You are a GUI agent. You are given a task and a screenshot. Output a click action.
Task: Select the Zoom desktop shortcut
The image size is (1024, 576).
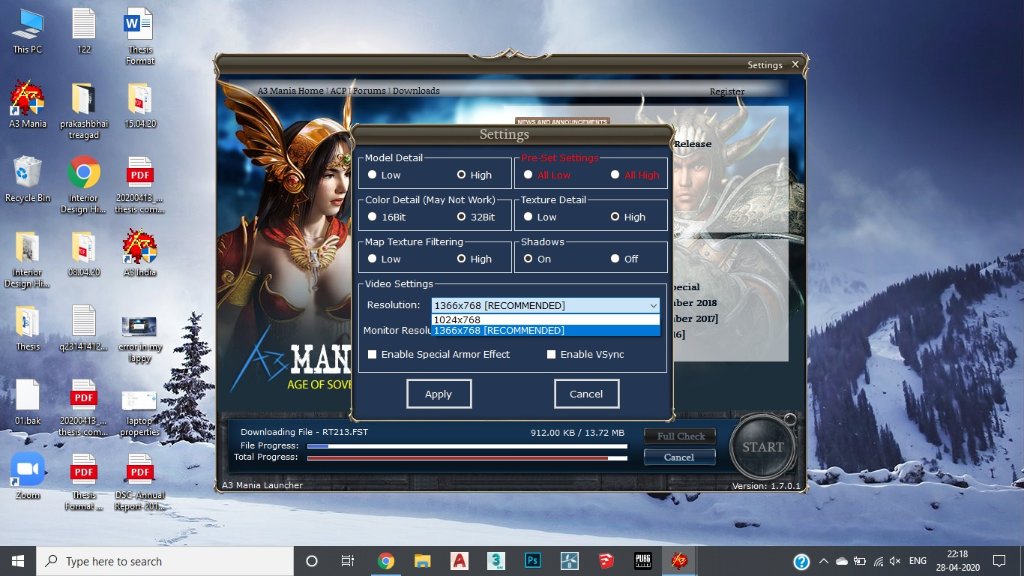[27, 476]
